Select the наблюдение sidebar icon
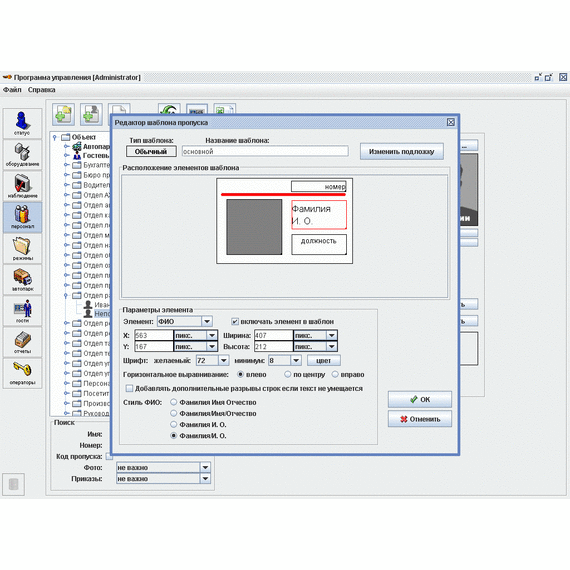Viewport: 570px width, 570px height. 22,186
